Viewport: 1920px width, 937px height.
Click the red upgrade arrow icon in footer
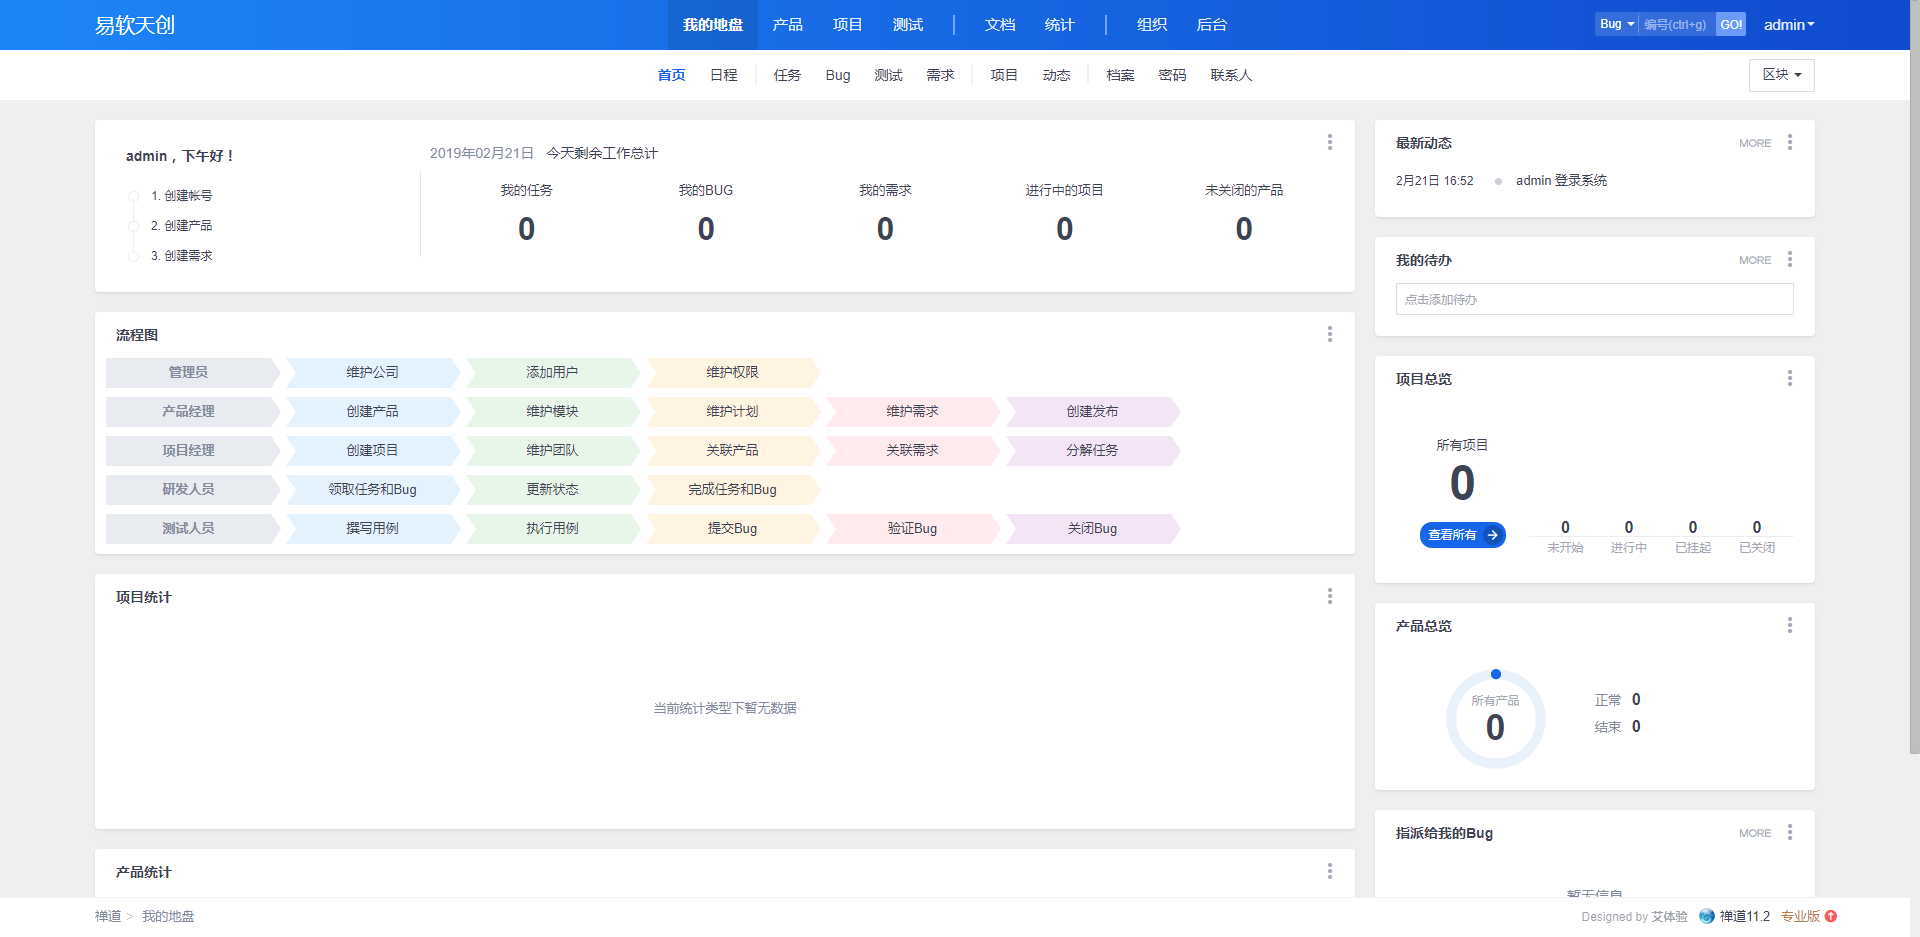pyautogui.click(x=1831, y=916)
